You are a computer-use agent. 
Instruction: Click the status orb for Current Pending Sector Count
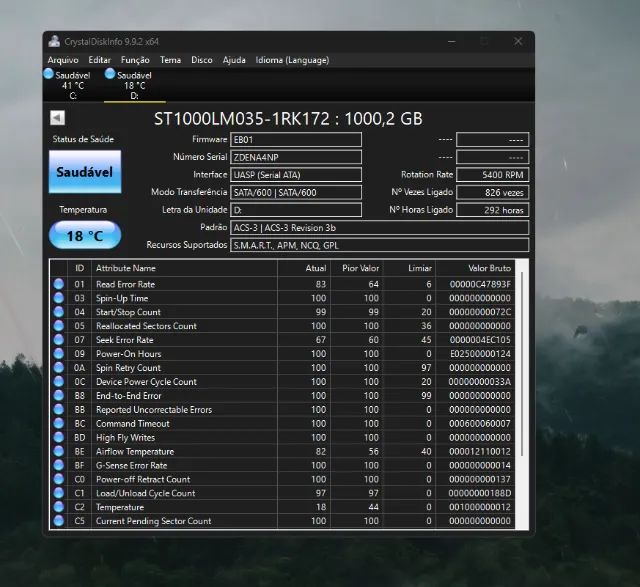tap(59, 521)
